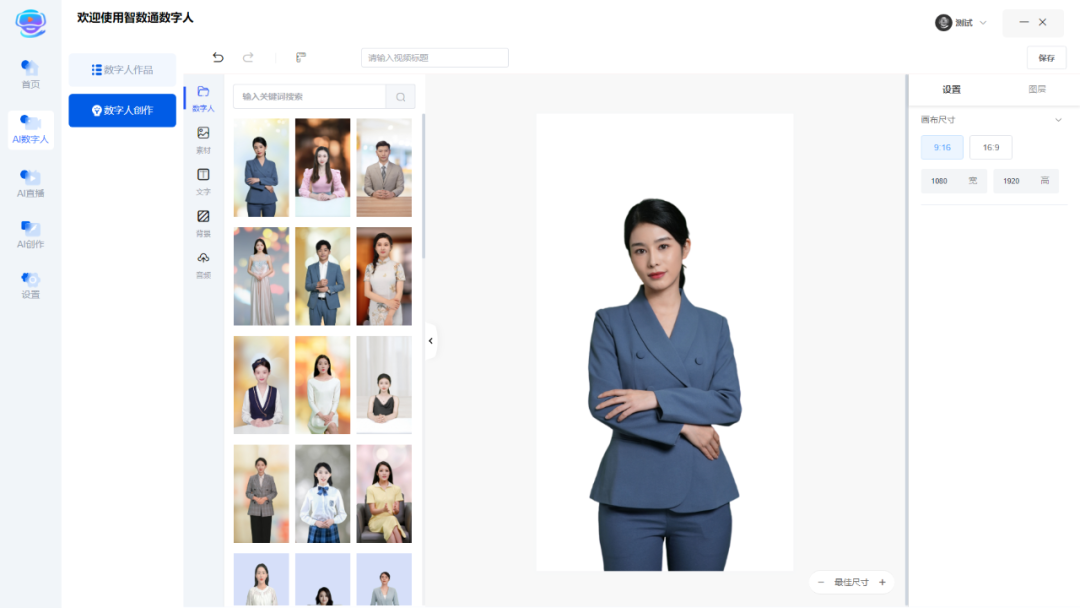Viewport: 1080px width, 608px height.
Task: Click the keyword search input field
Action: tap(309, 97)
